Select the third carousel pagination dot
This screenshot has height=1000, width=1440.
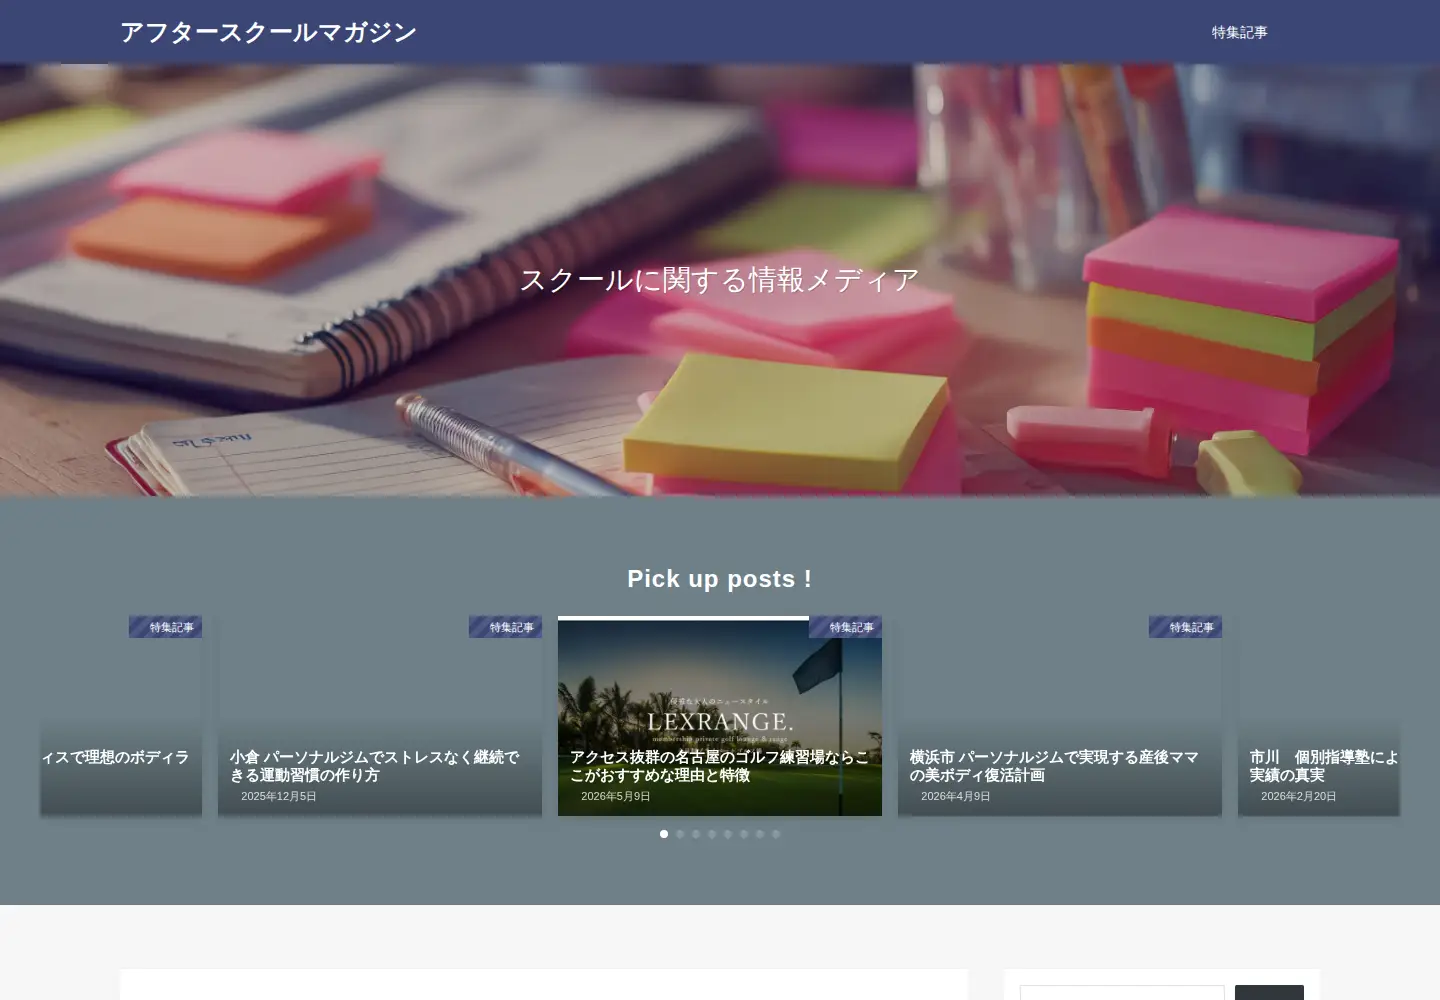pyautogui.click(x=696, y=834)
